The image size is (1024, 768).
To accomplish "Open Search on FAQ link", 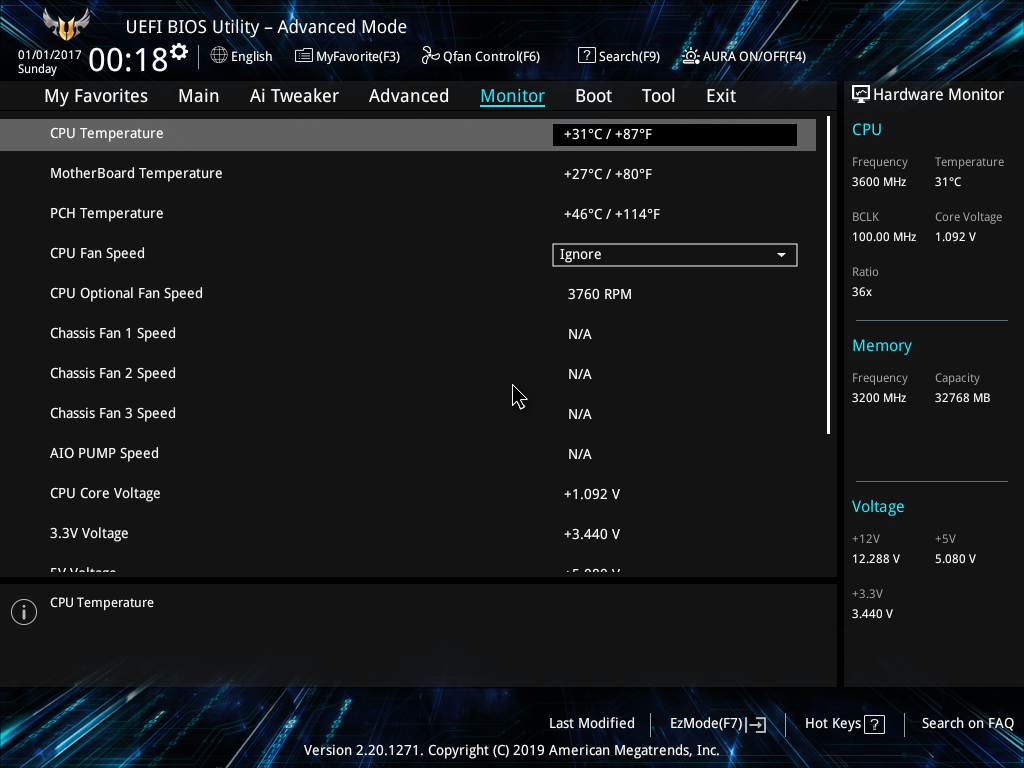I will pyautogui.click(x=967, y=724).
